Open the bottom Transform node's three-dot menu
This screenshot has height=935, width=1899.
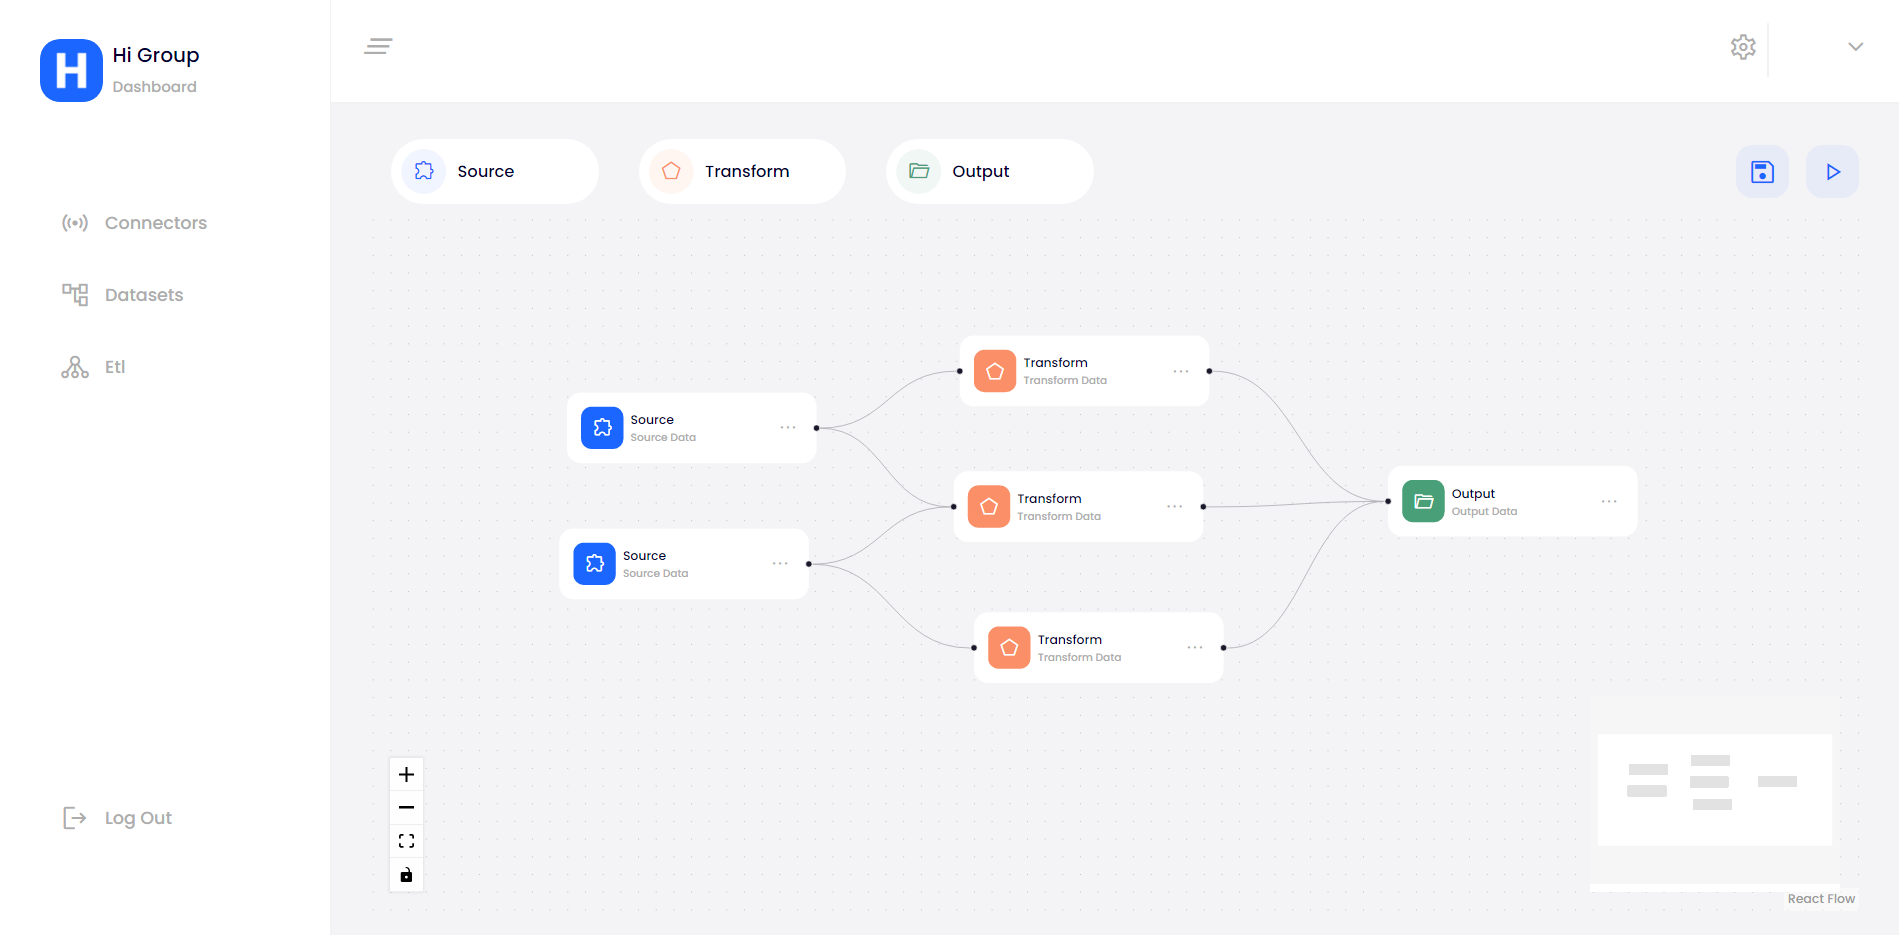pos(1195,648)
